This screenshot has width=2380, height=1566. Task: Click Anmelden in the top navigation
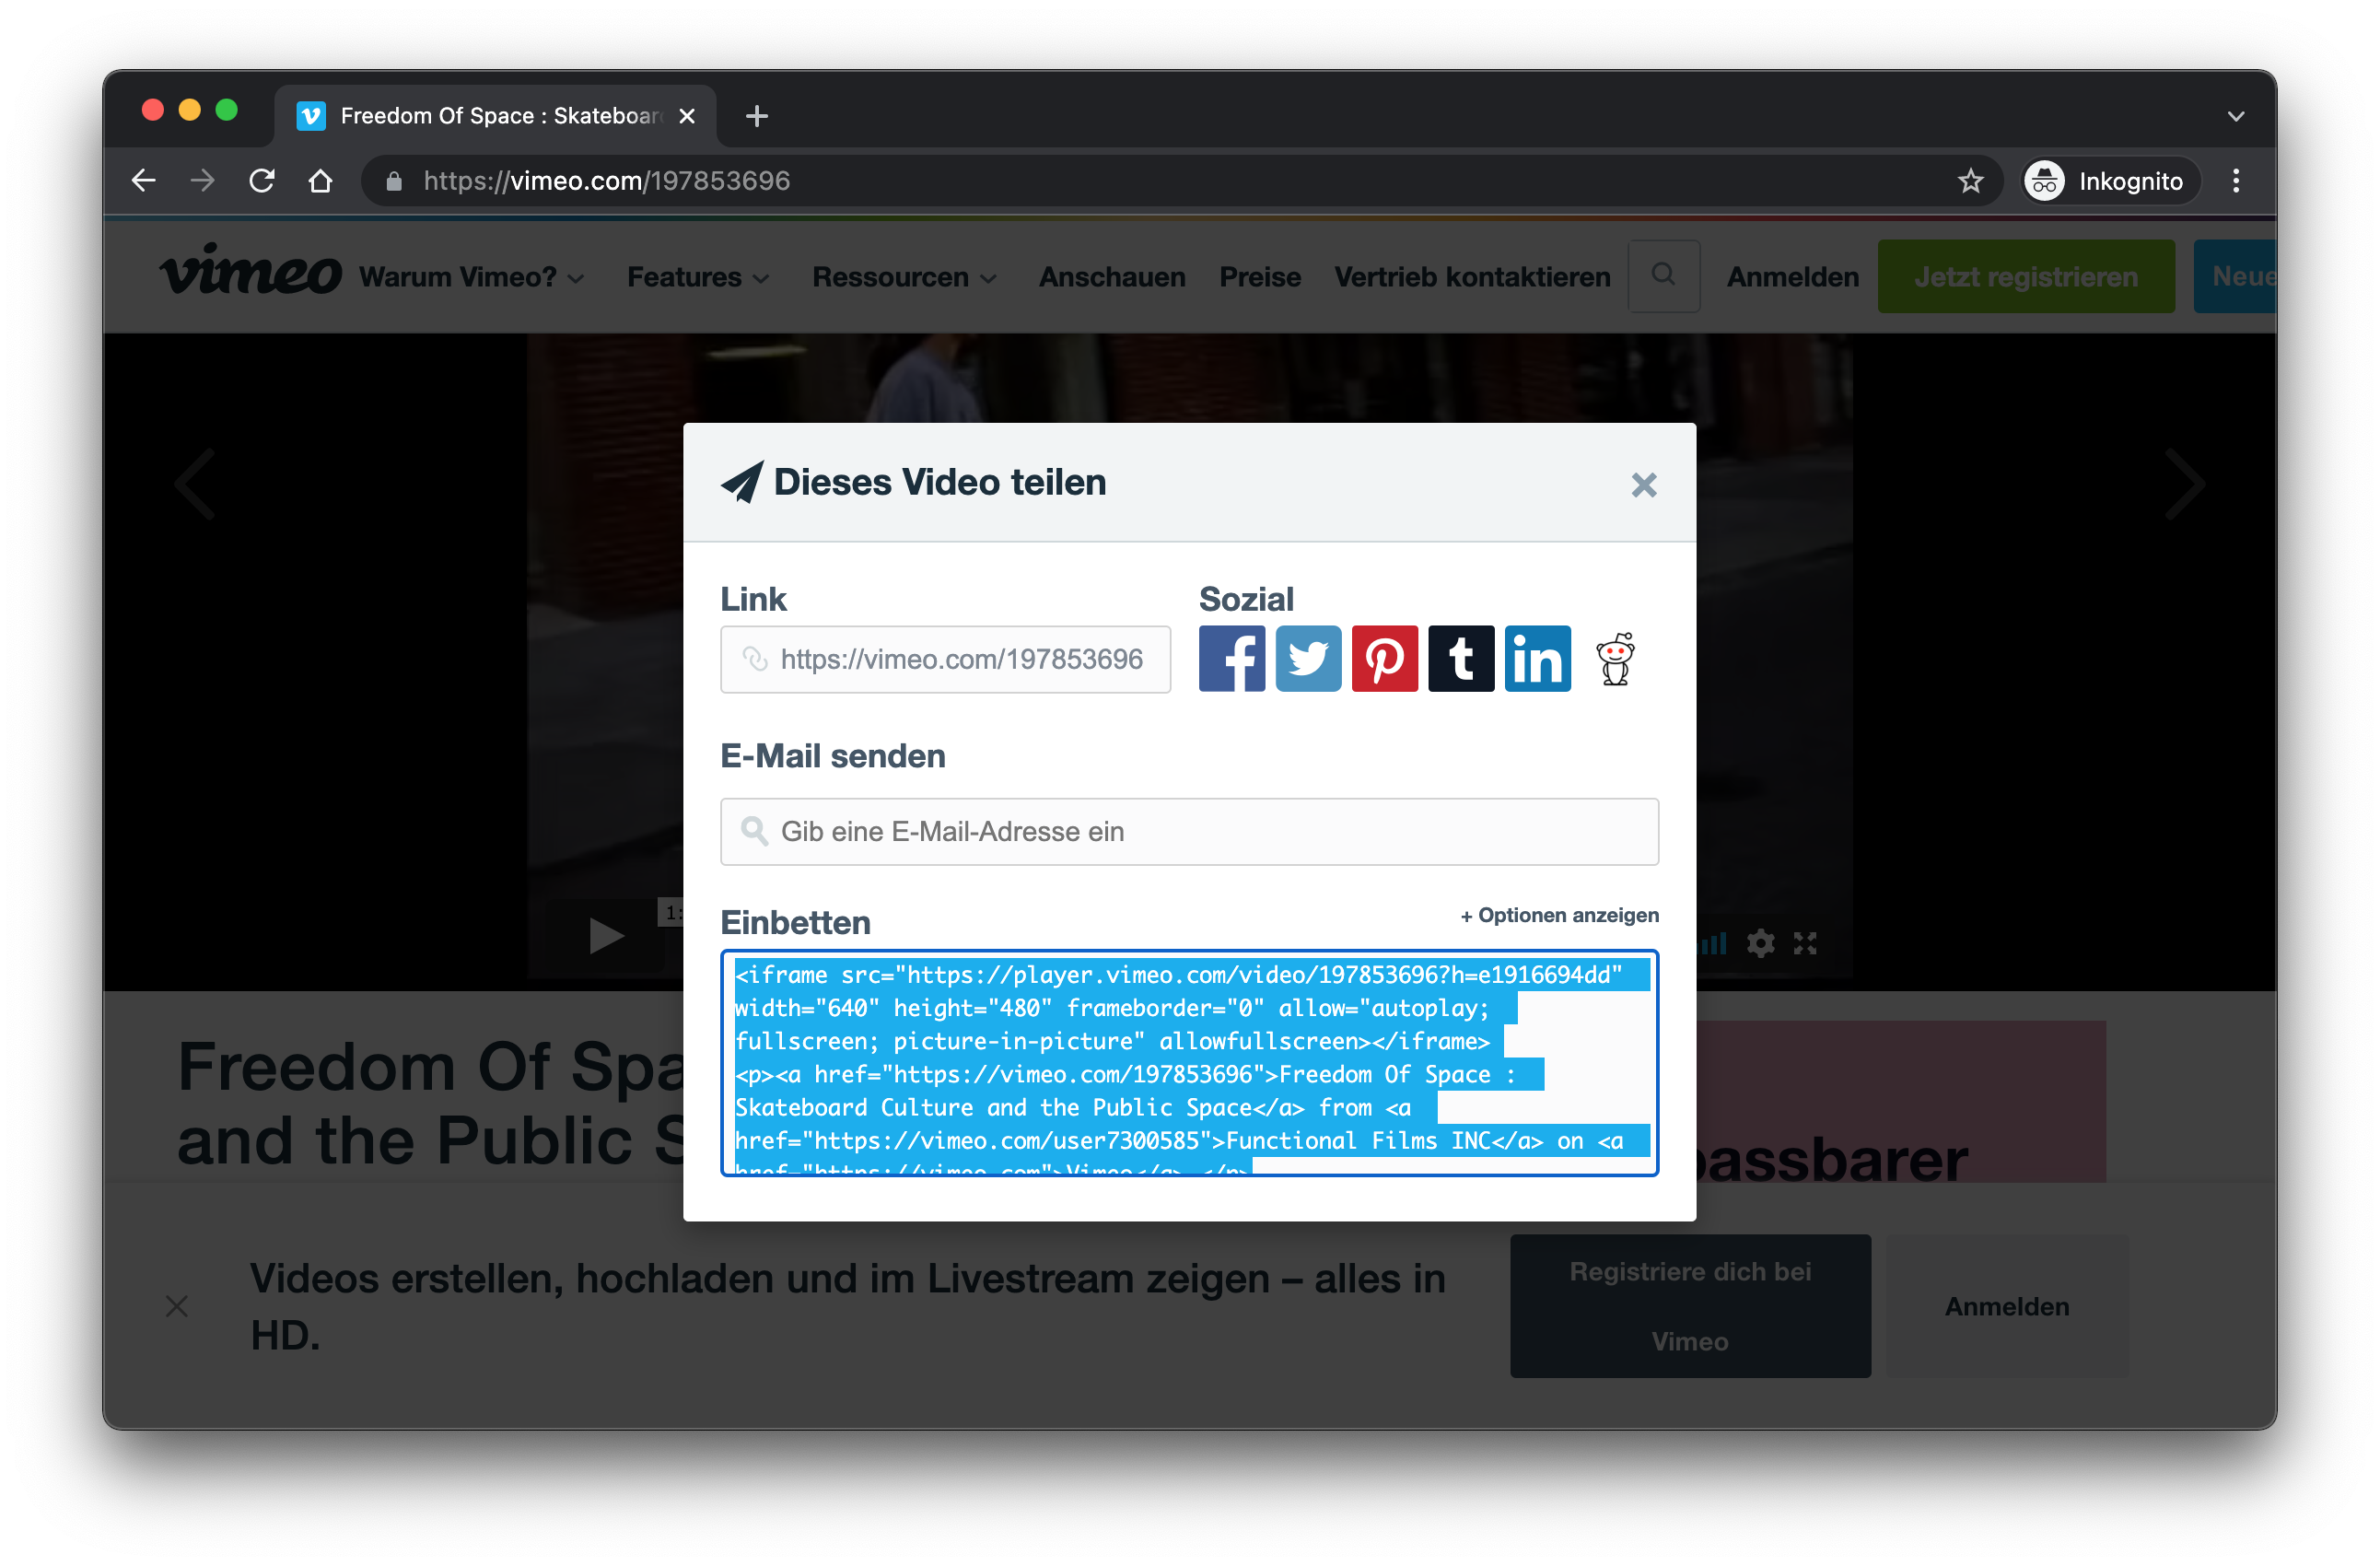(1792, 277)
